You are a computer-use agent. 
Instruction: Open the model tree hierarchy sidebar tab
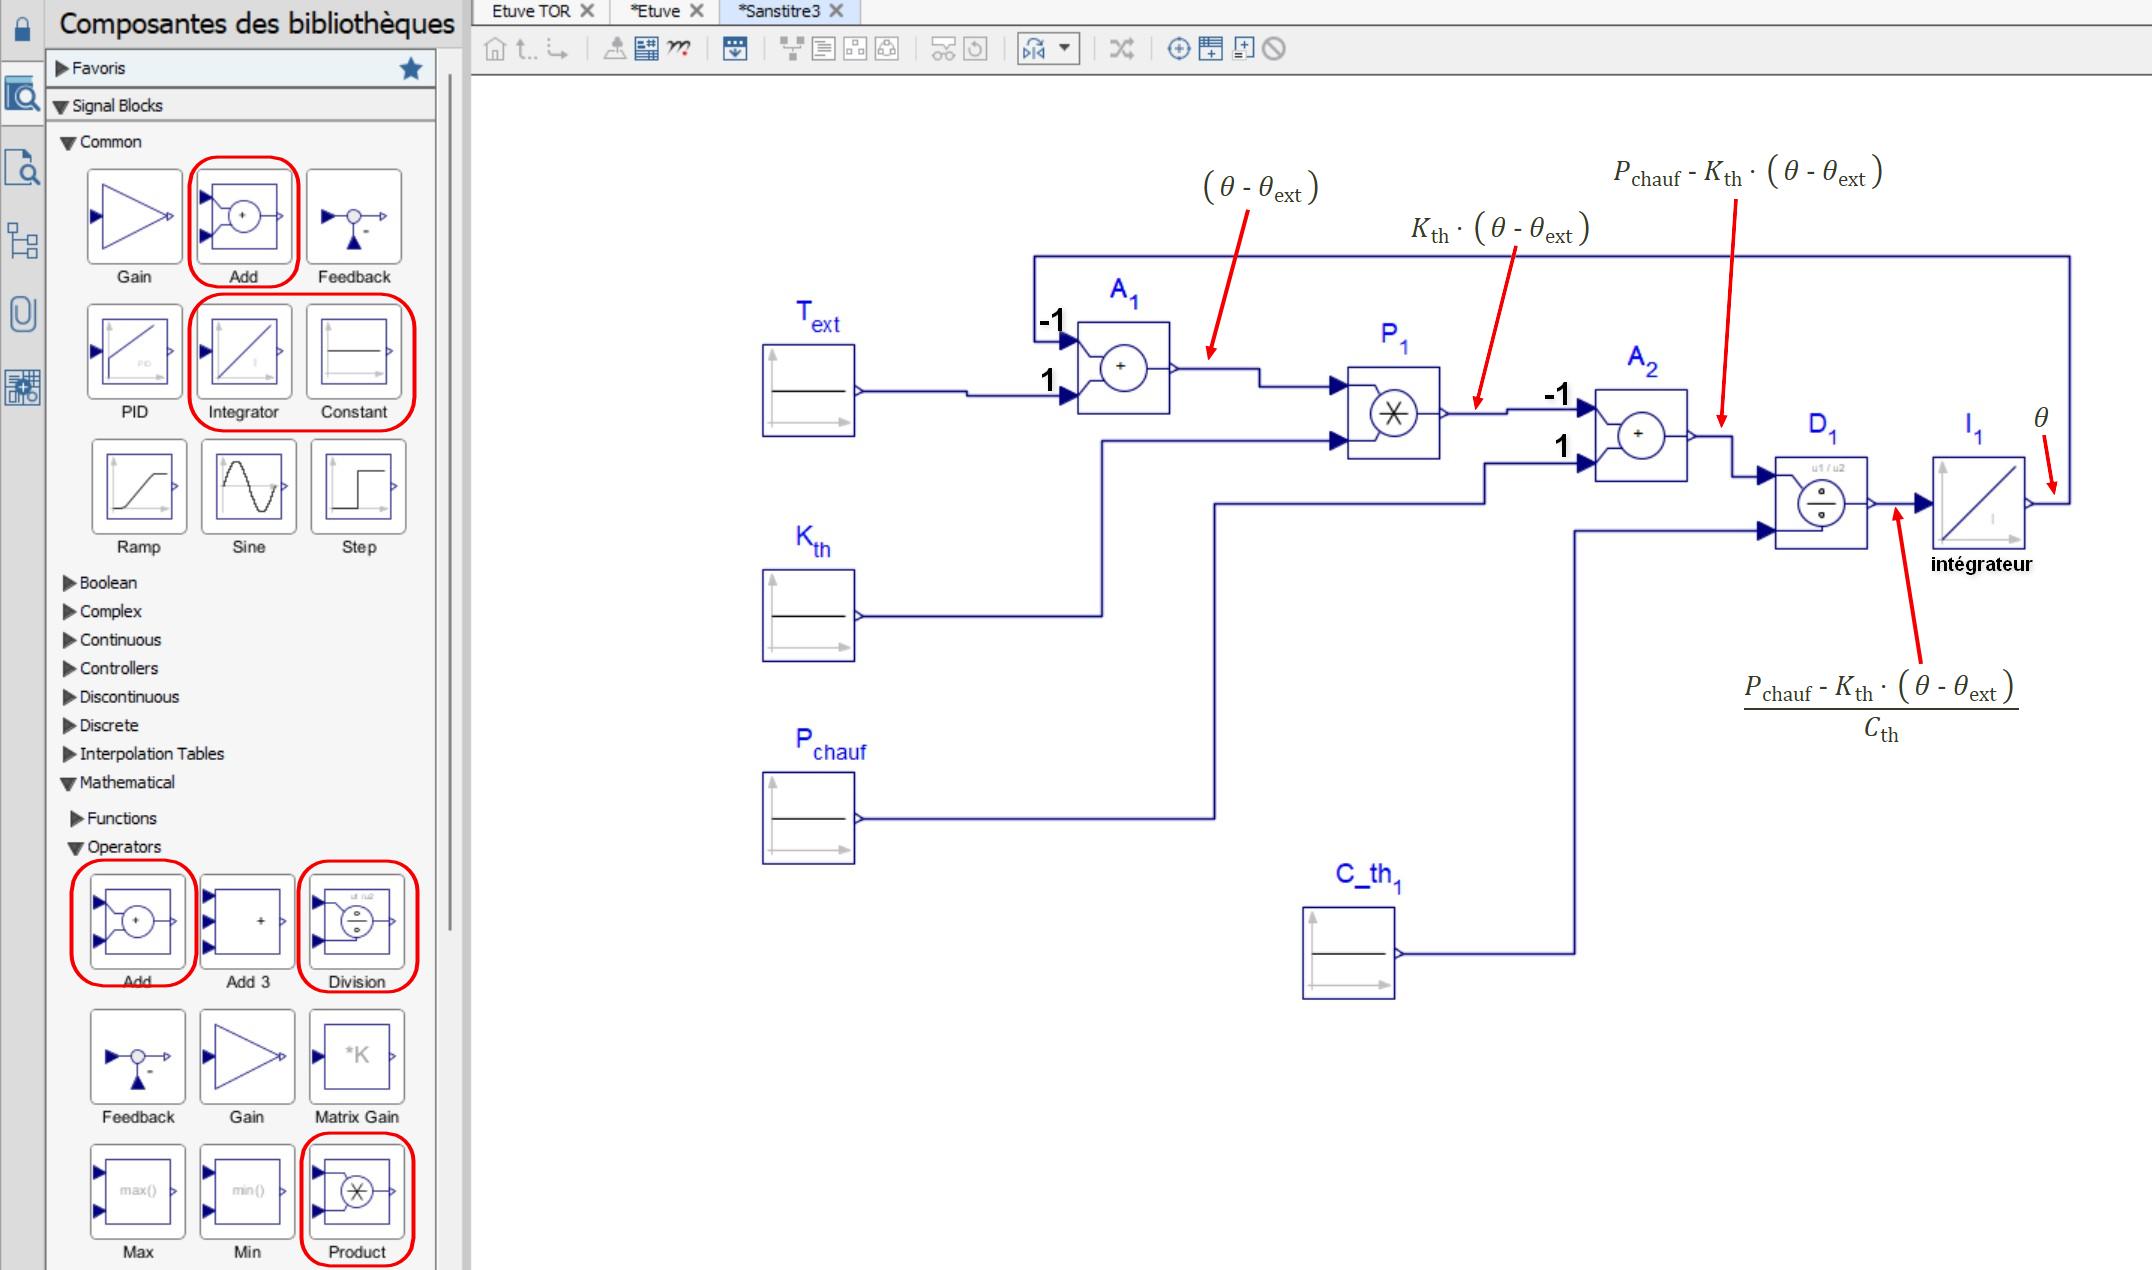click(x=22, y=241)
